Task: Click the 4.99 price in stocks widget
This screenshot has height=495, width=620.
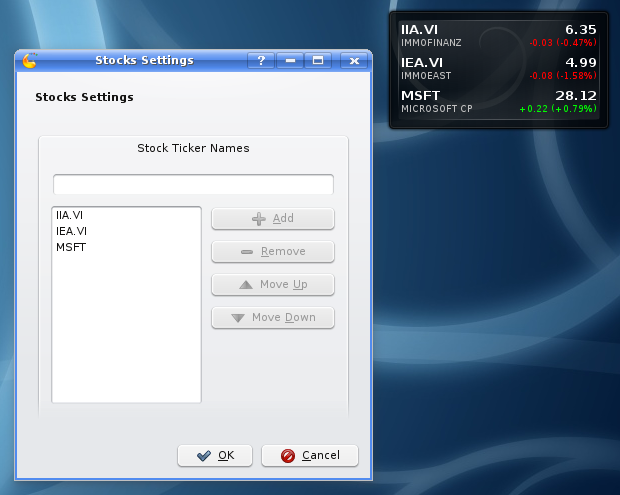Action: [x=580, y=62]
